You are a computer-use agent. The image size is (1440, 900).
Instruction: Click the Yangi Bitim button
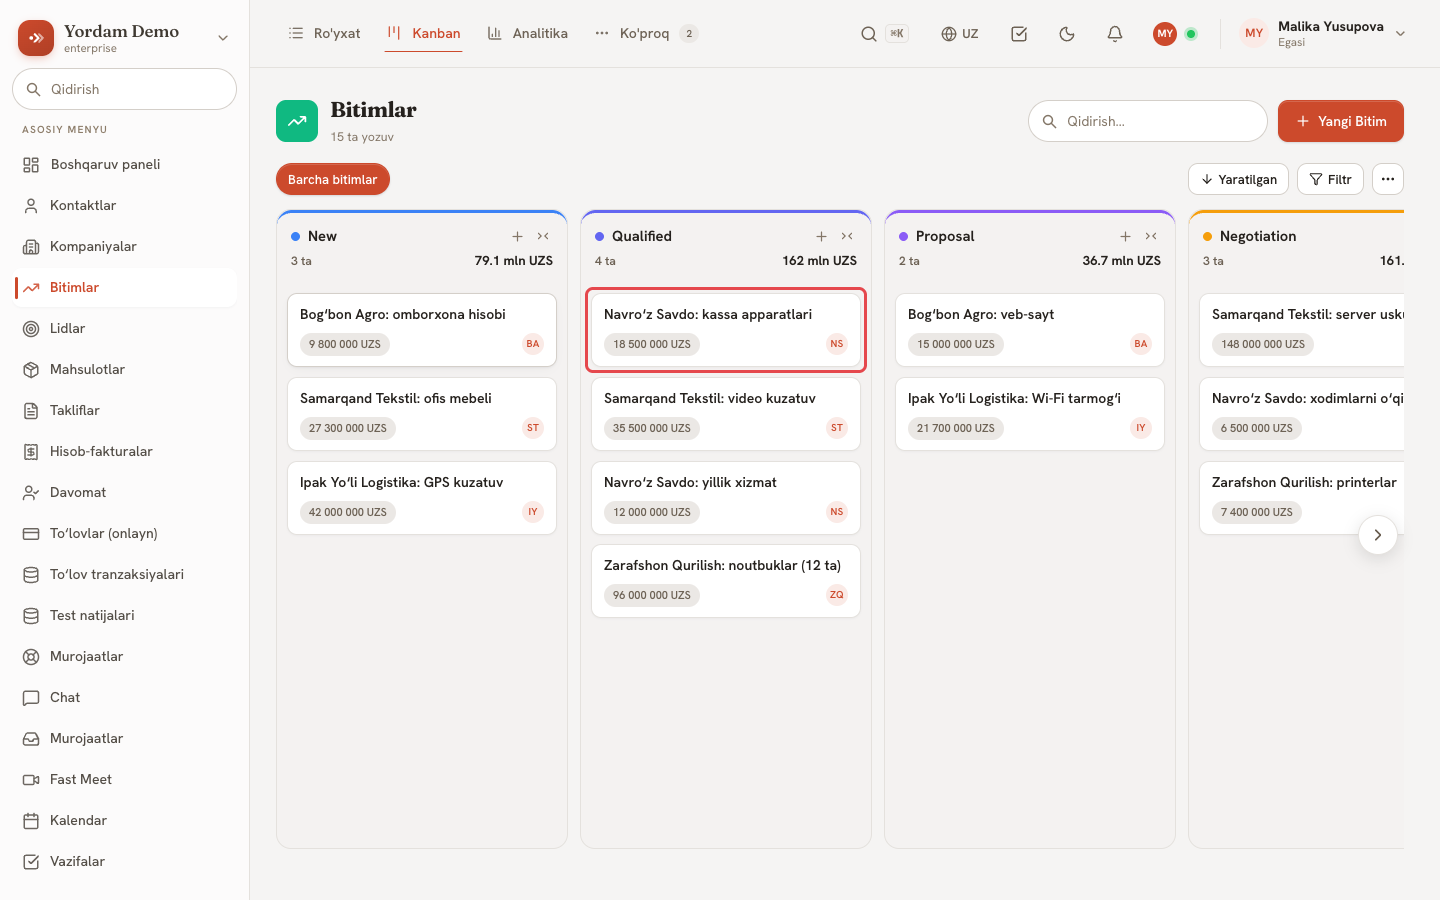coord(1341,121)
